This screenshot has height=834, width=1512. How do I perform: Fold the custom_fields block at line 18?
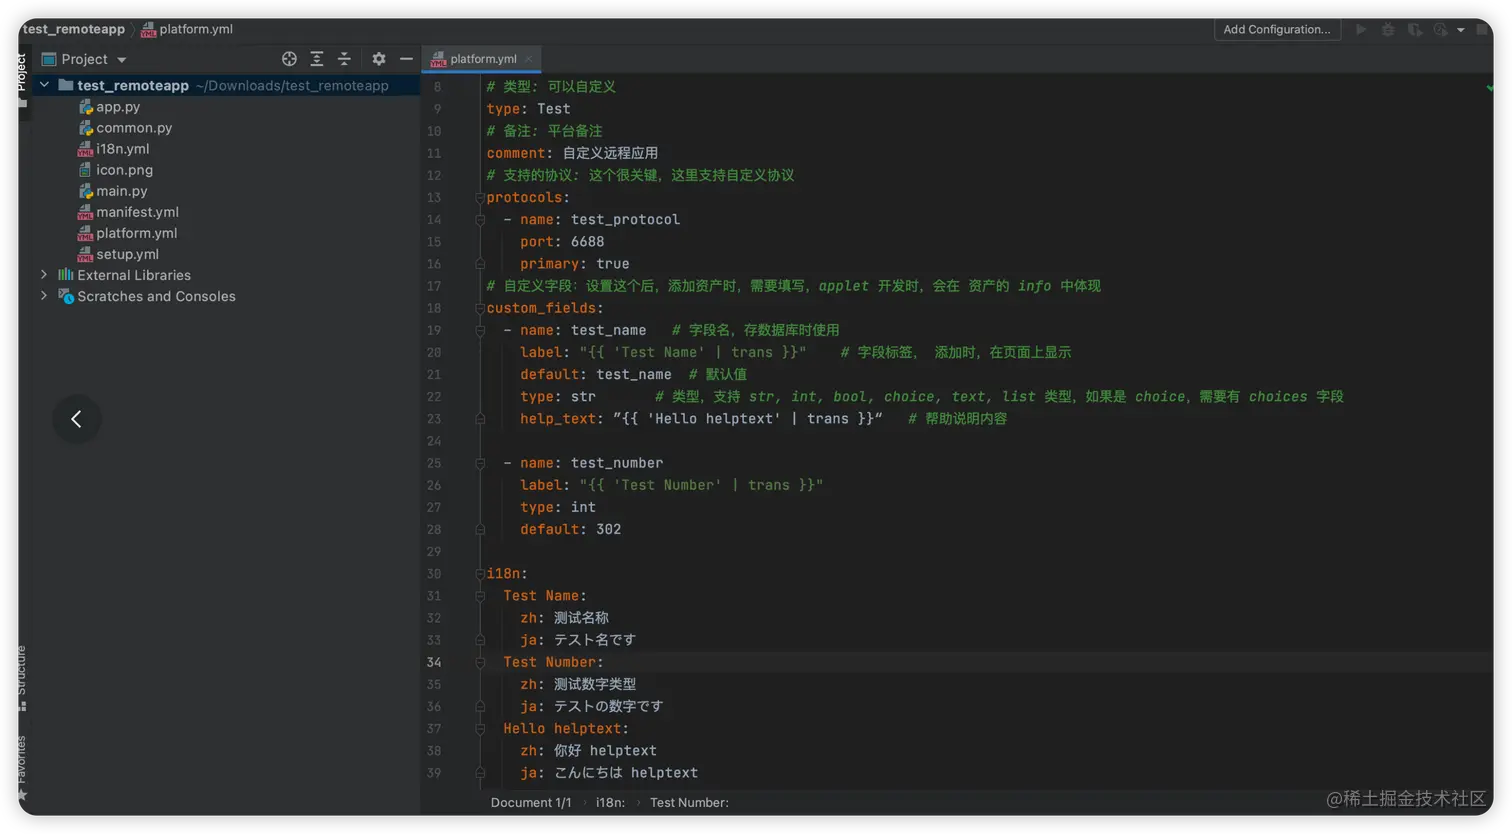pyautogui.click(x=480, y=308)
